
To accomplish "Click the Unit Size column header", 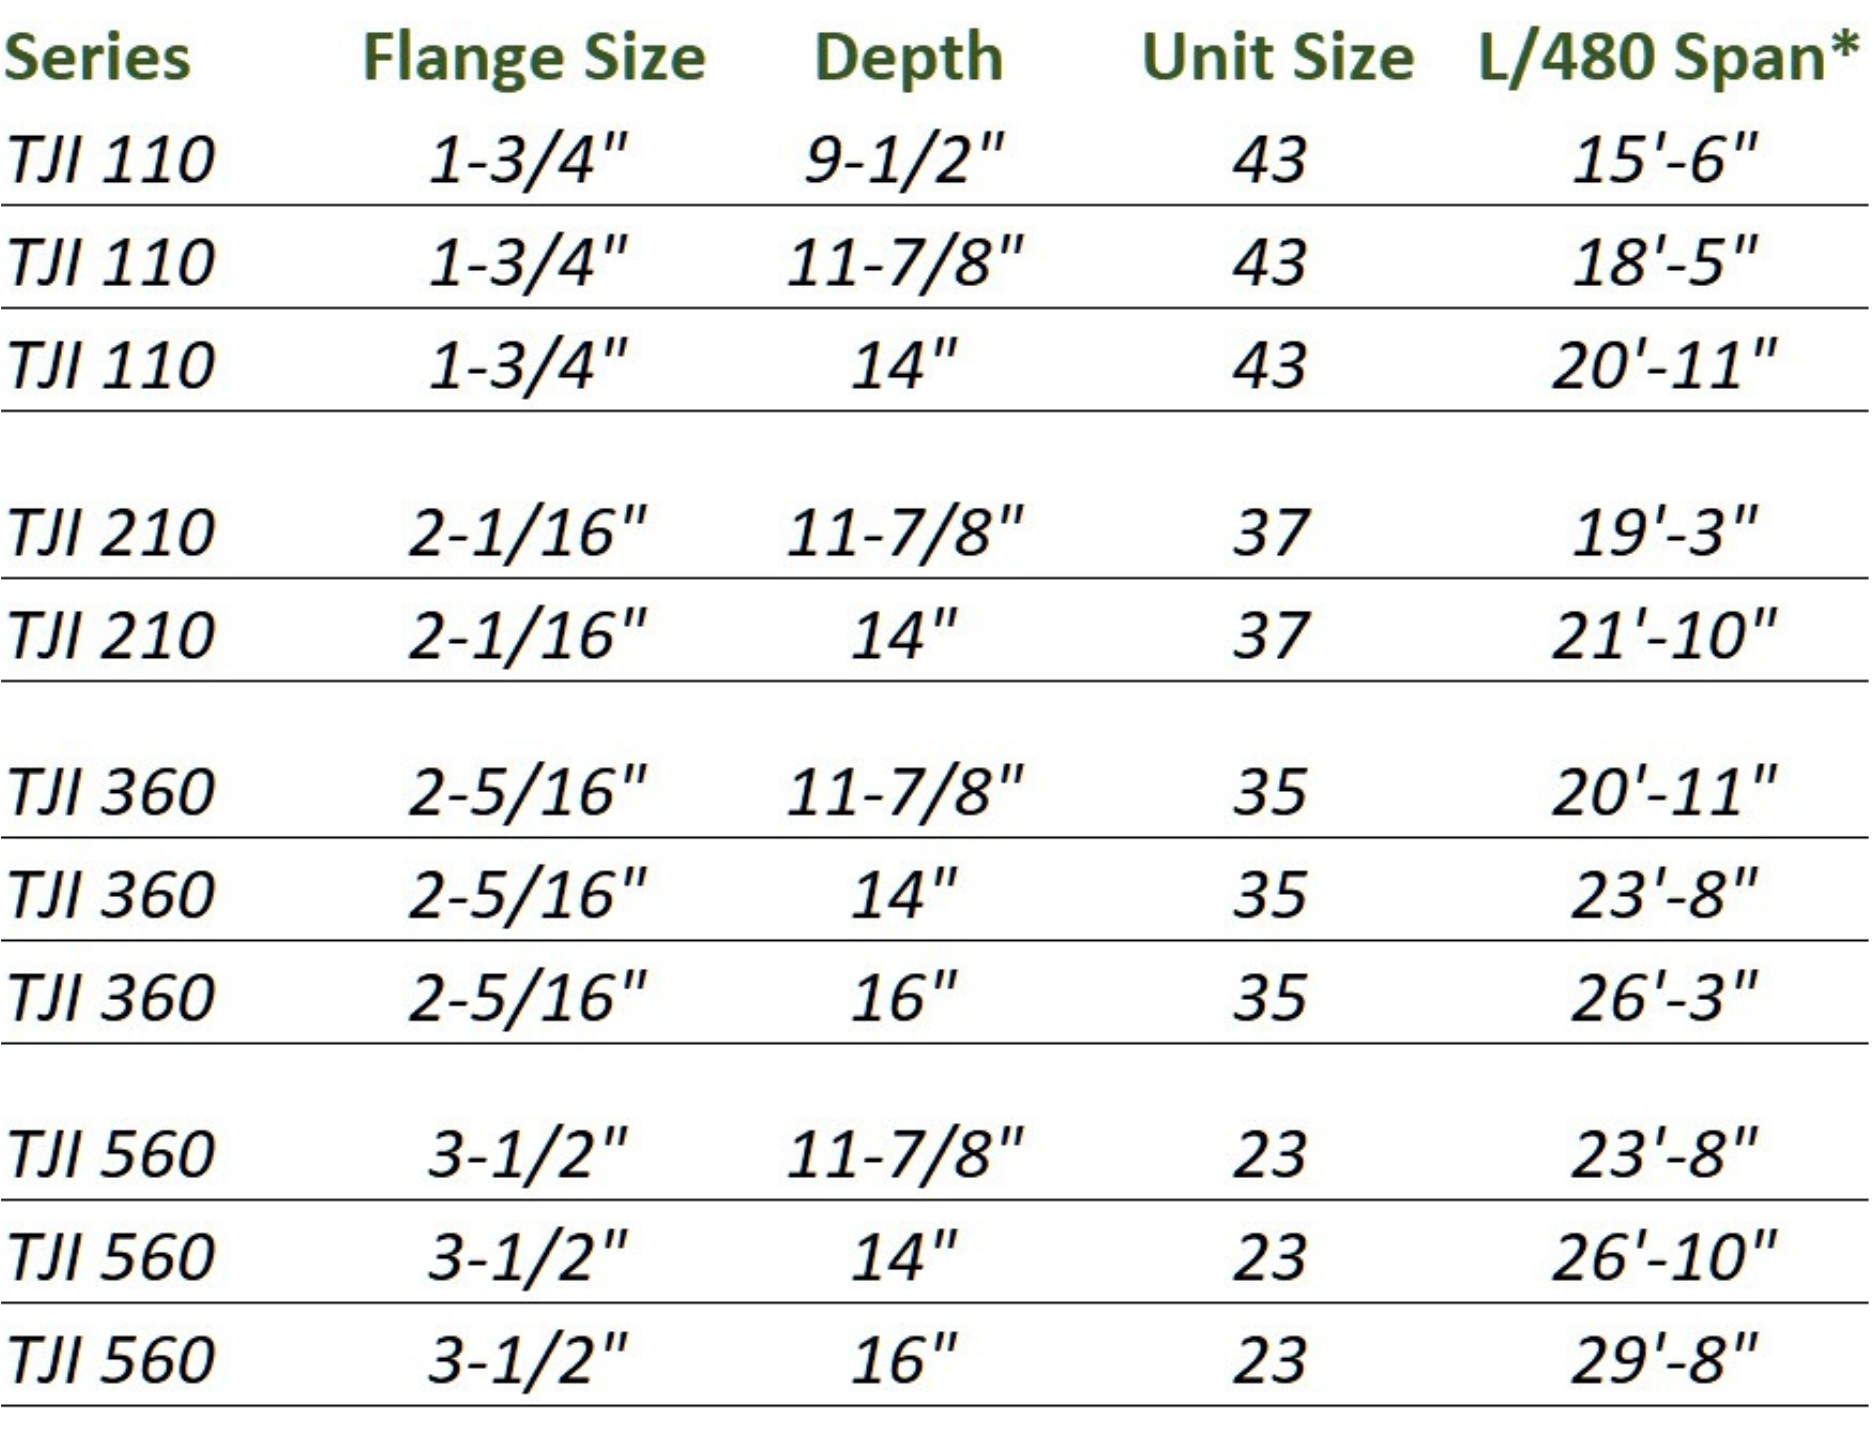I will [x=1278, y=56].
